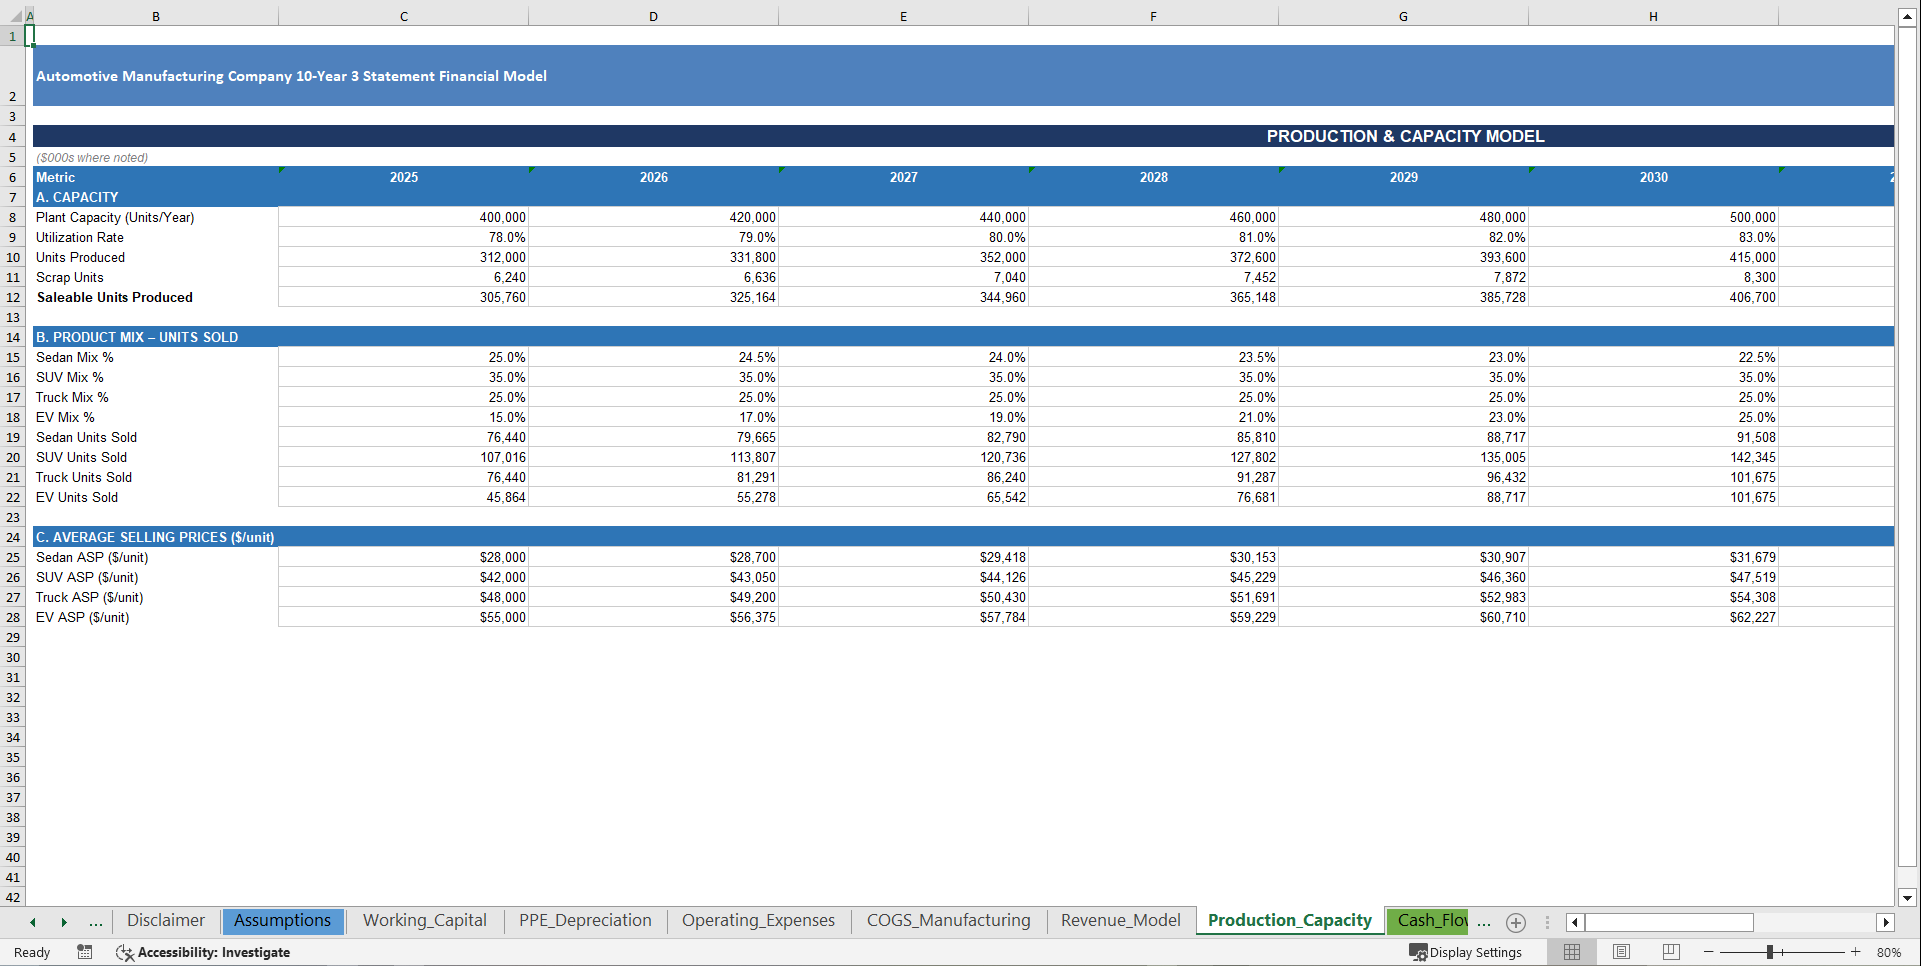The height and width of the screenshot is (966, 1921).
Task: Select the Utilization Rate cell for 2027
Action: tap(903, 237)
